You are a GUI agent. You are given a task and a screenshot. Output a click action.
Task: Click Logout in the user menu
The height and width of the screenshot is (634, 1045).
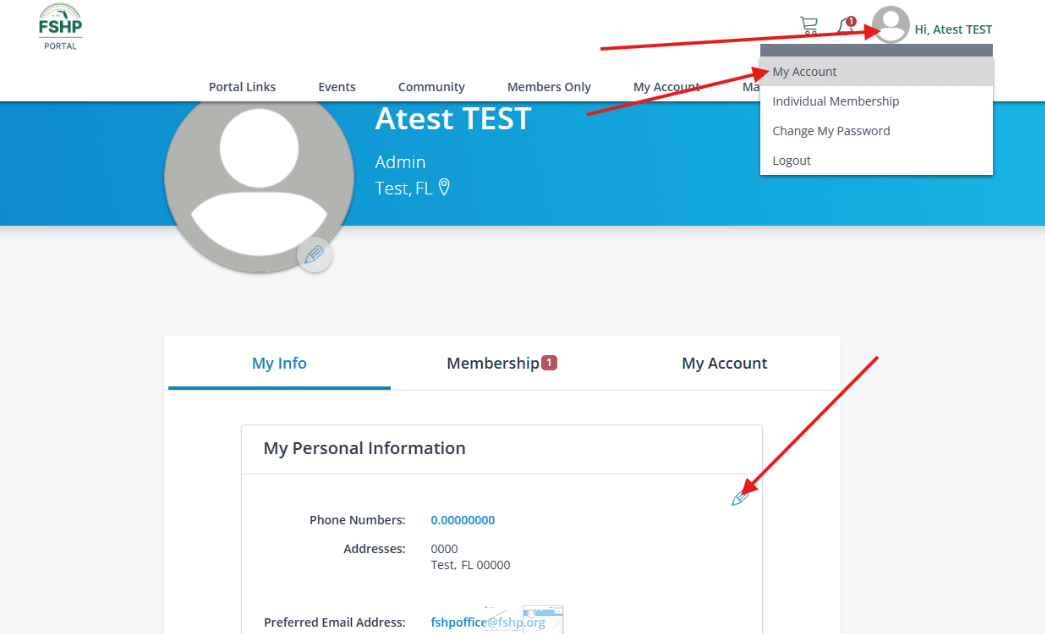click(x=791, y=161)
